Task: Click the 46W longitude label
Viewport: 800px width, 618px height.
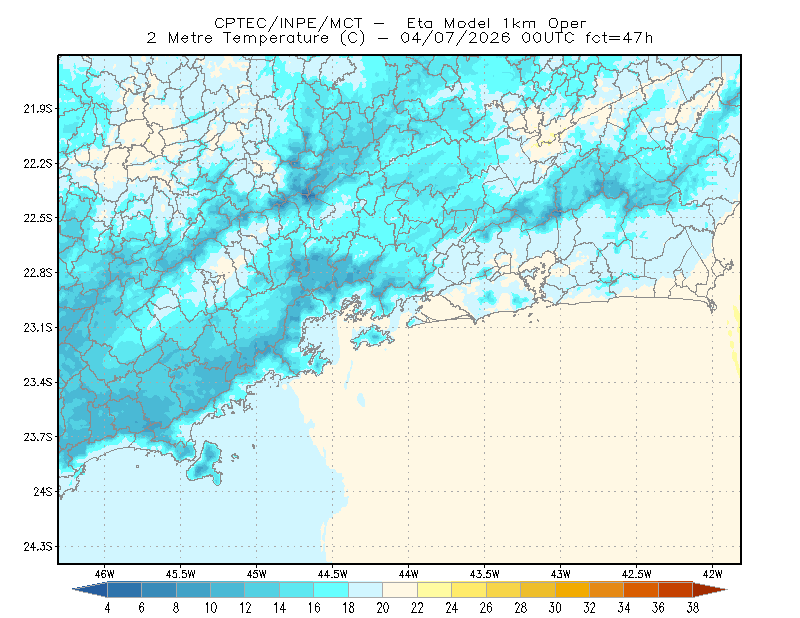Action: [105, 574]
